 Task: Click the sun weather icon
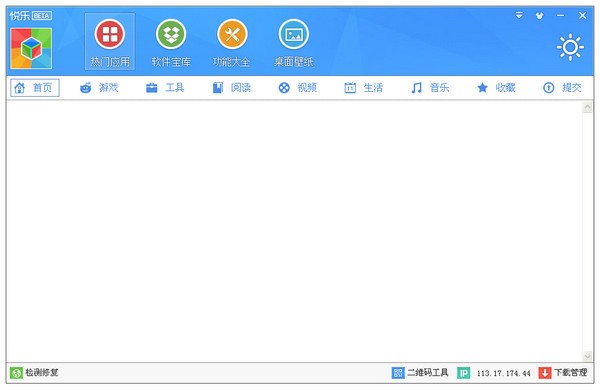pos(570,47)
